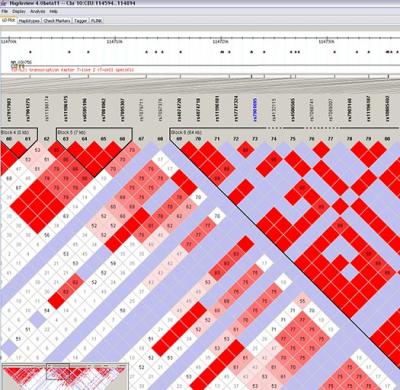Select the blue highlighted SNP label above marker 73
The image size is (400, 390).
255,109
